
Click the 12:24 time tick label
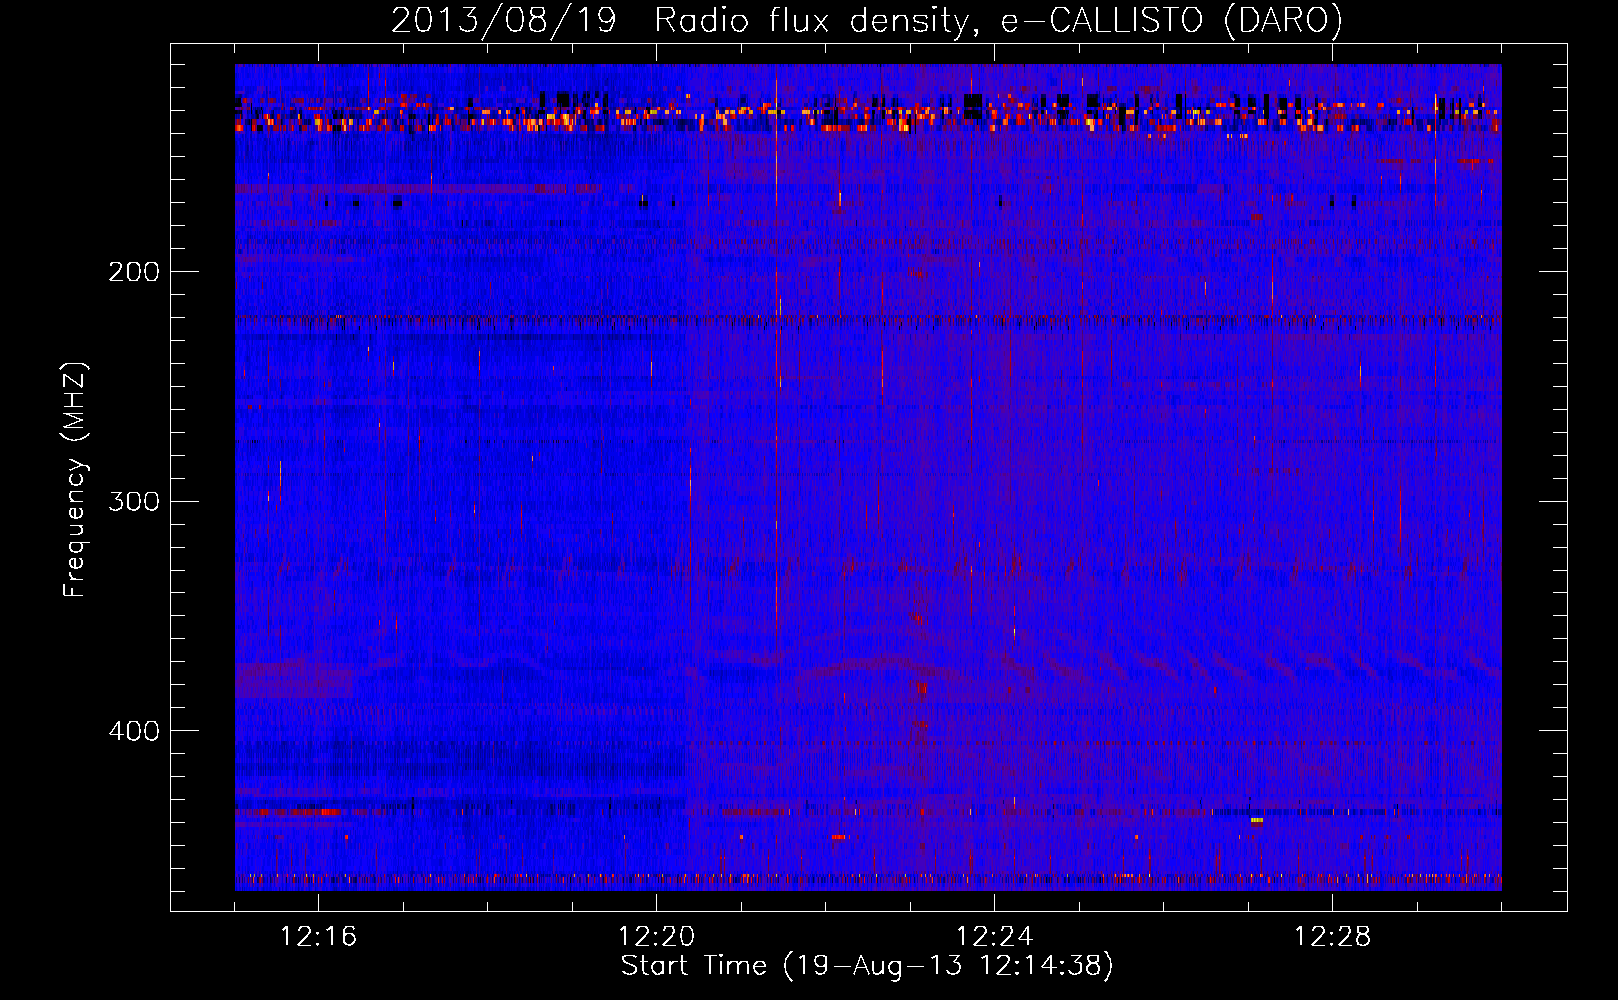tap(994, 937)
